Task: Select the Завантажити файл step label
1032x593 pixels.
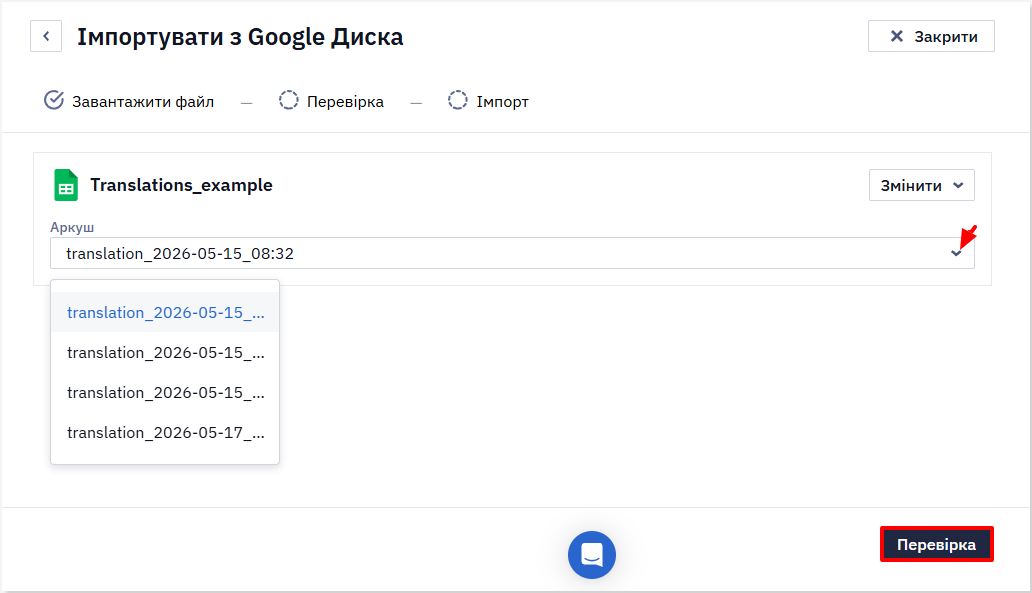Action: [x=143, y=102]
